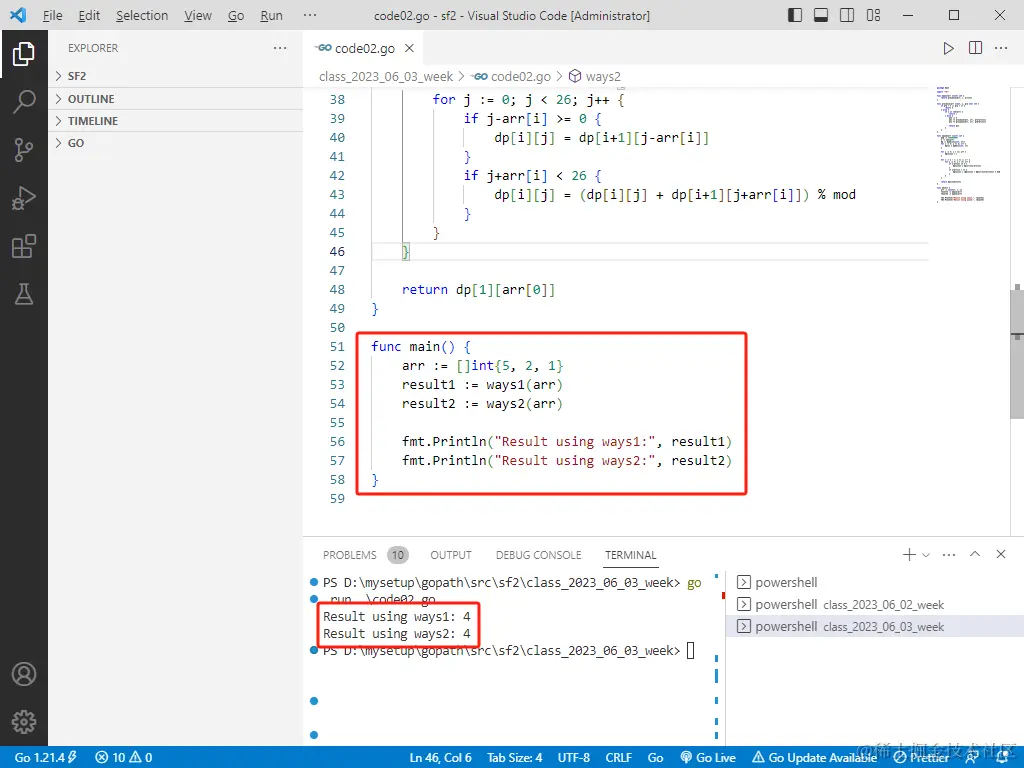Viewport: 1024px width, 768px height.
Task: Click class_2023_06_03_week breadcrumb folder
Action: pyautogui.click(x=386, y=76)
